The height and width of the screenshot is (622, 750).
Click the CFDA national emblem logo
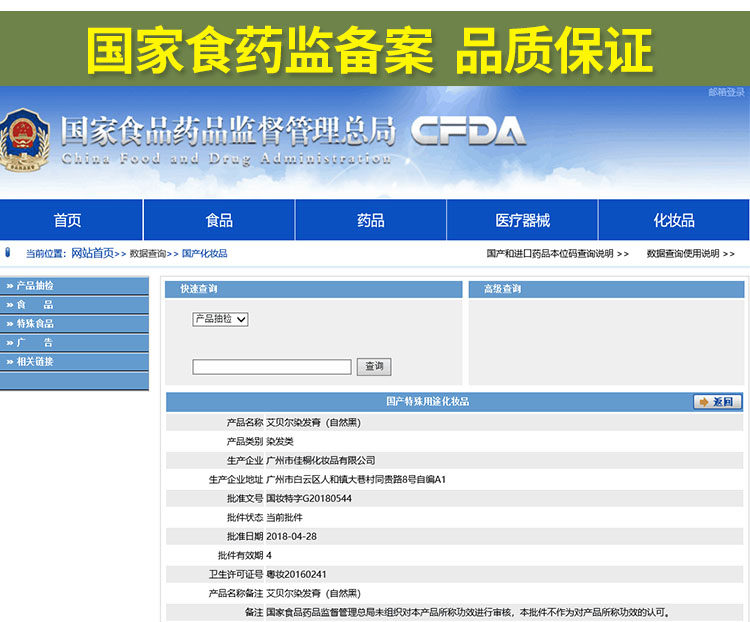(24, 140)
